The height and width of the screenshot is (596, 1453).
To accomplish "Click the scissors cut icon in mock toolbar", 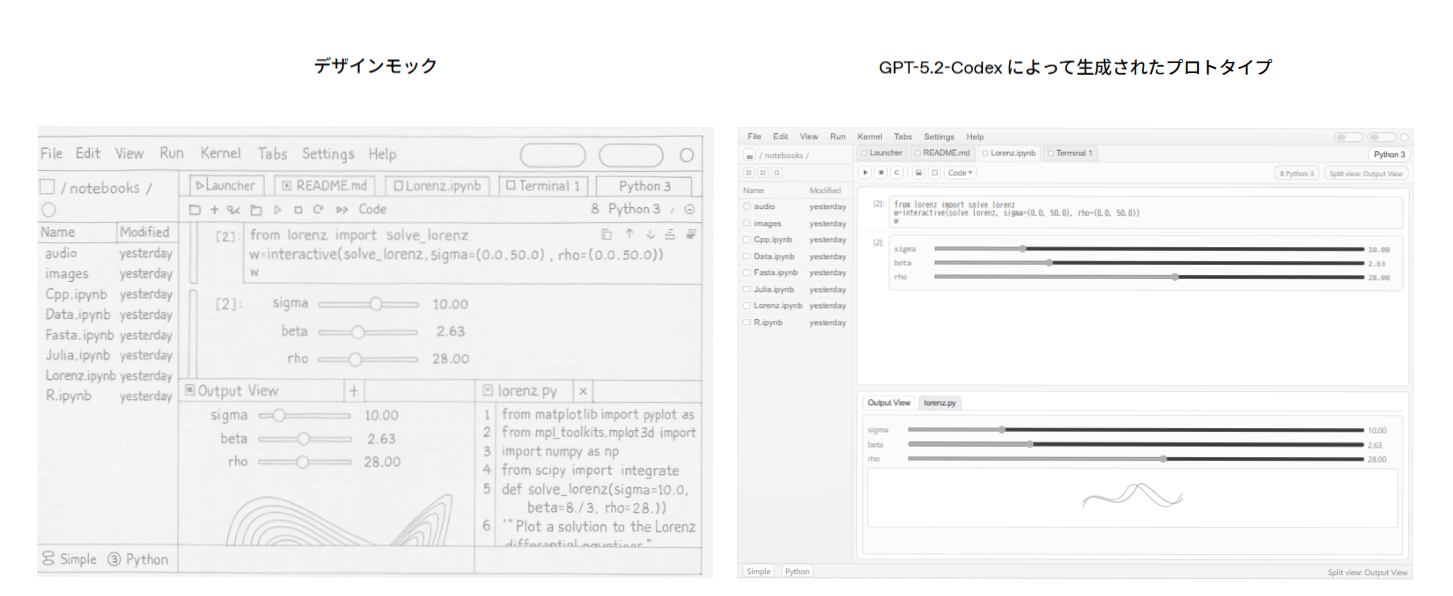I will [x=233, y=210].
